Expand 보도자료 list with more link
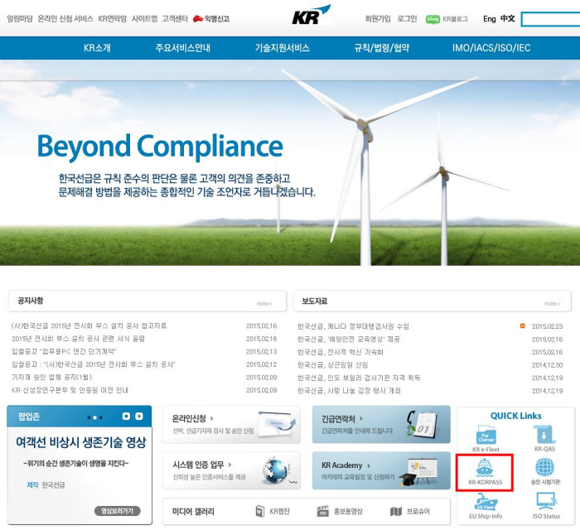Viewport: 580px width, 530px height. 552,304
